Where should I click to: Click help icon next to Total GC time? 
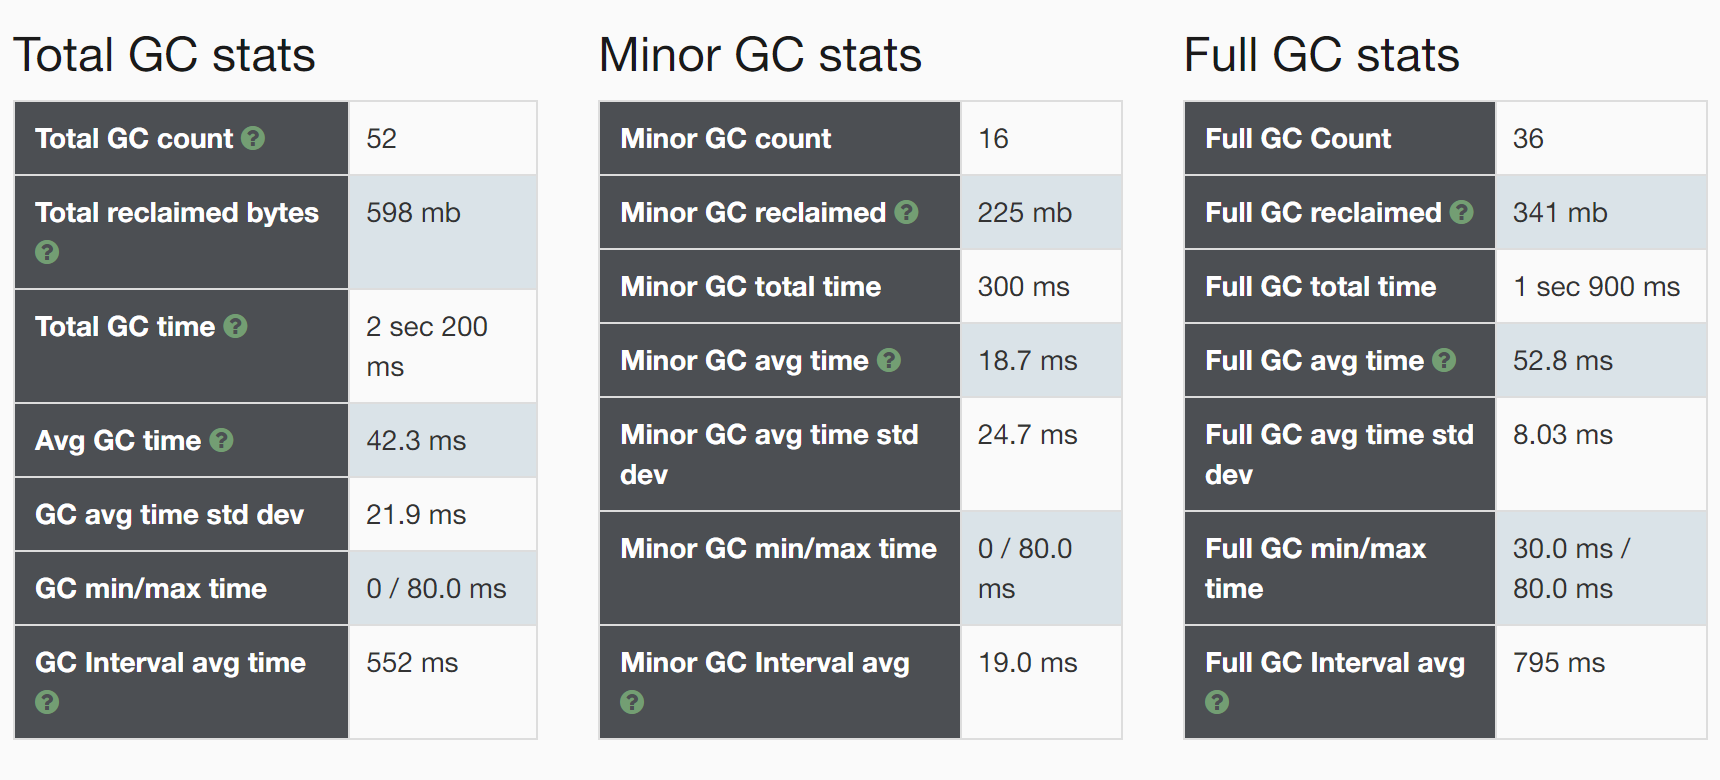tap(235, 326)
